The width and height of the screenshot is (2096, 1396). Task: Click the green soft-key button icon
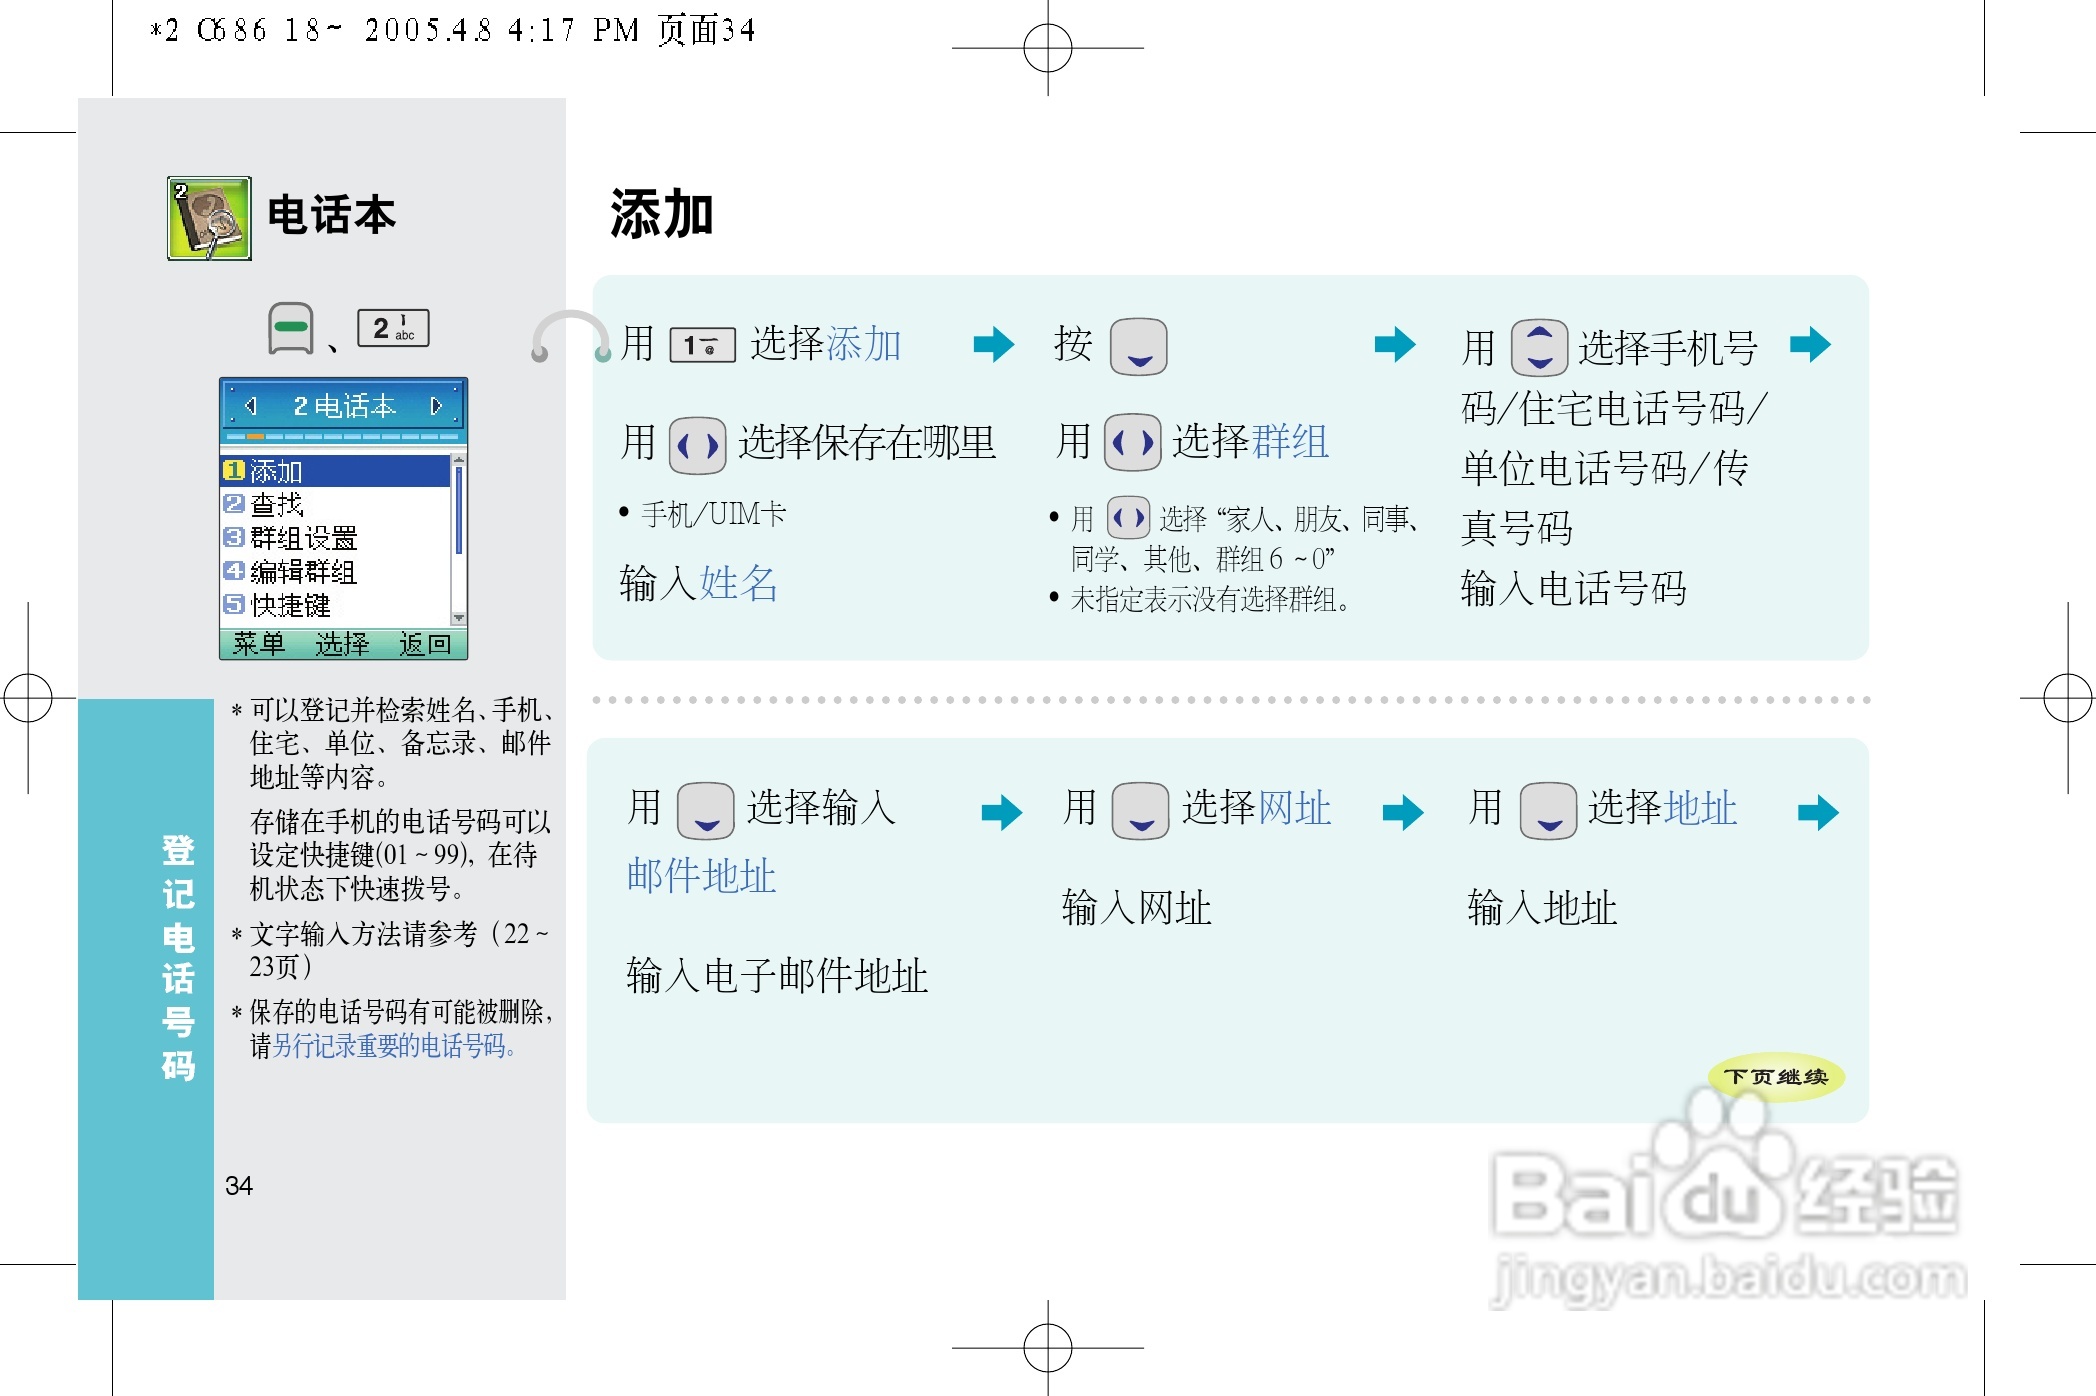pyautogui.click(x=291, y=328)
